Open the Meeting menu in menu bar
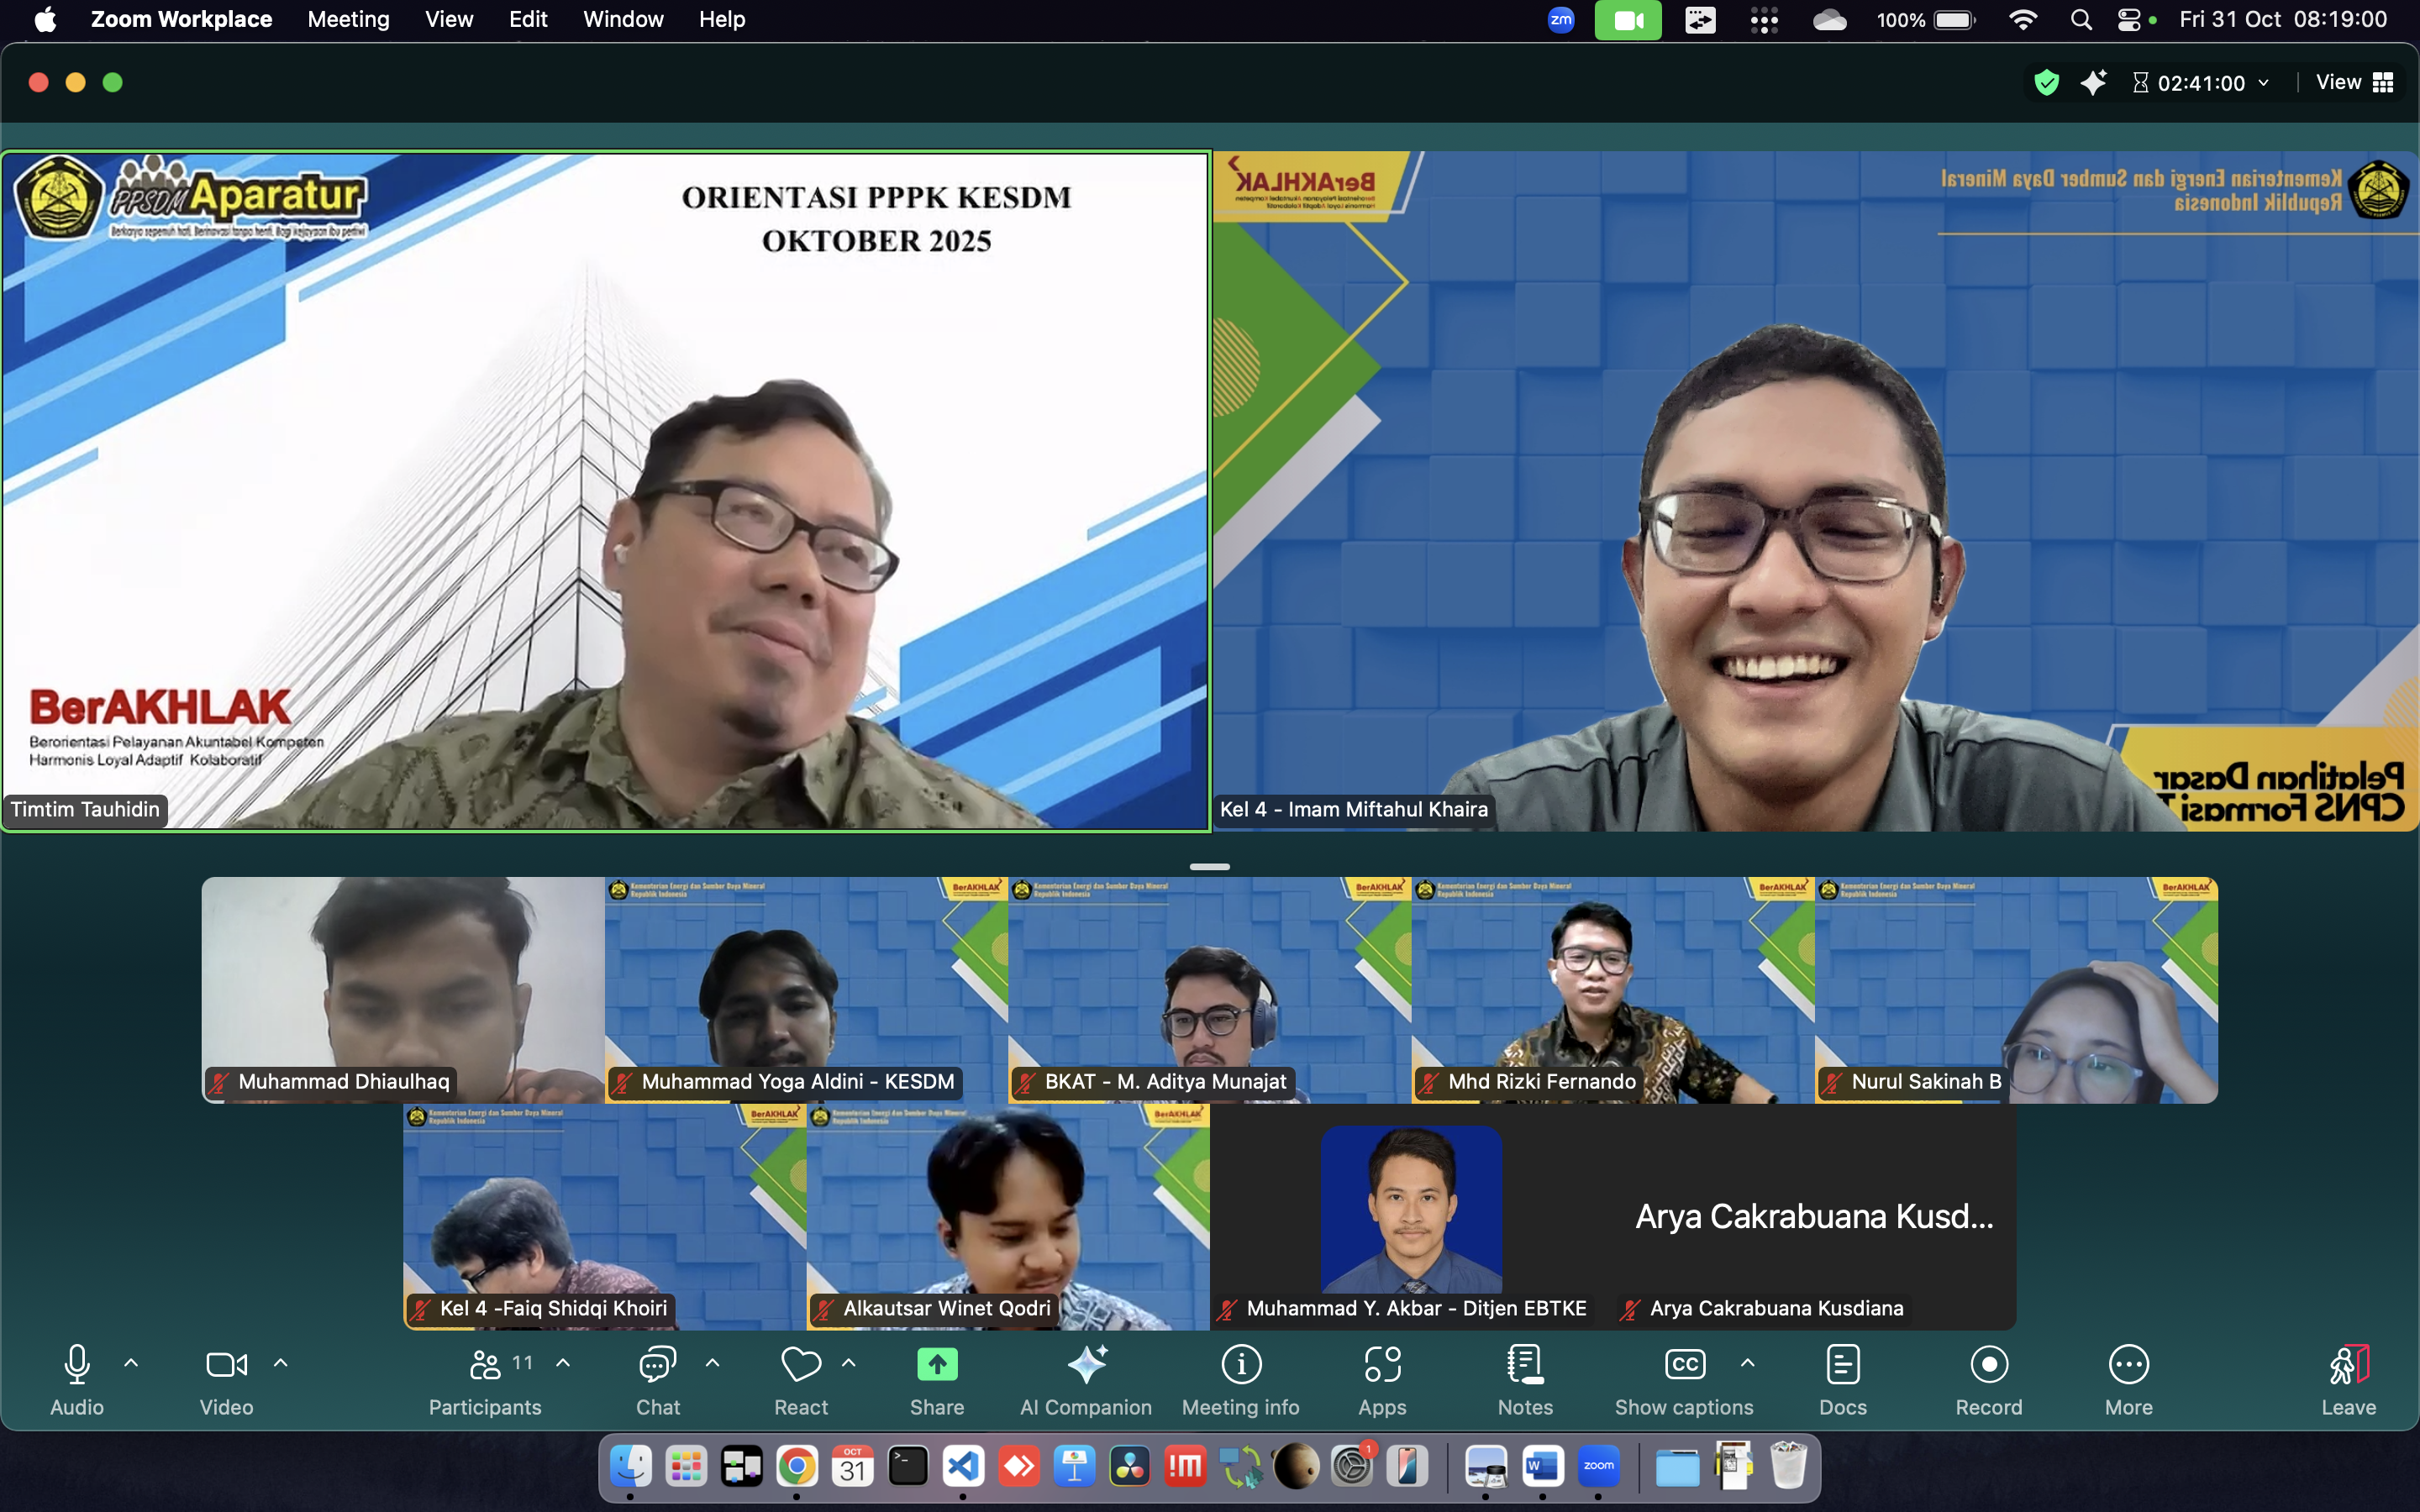The width and height of the screenshot is (2420, 1512). click(348, 19)
